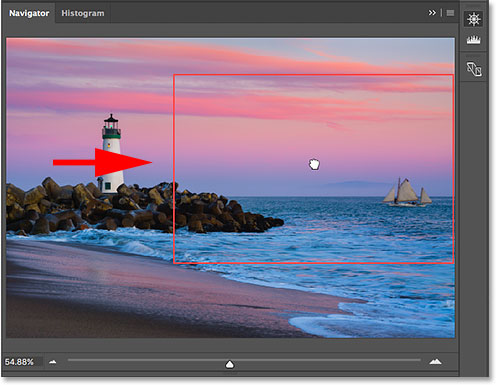Image resolution: width=497 pixels, height=386 pixels.
Task: Click the zoom out small mountains icon
Action: coord(53,362)
